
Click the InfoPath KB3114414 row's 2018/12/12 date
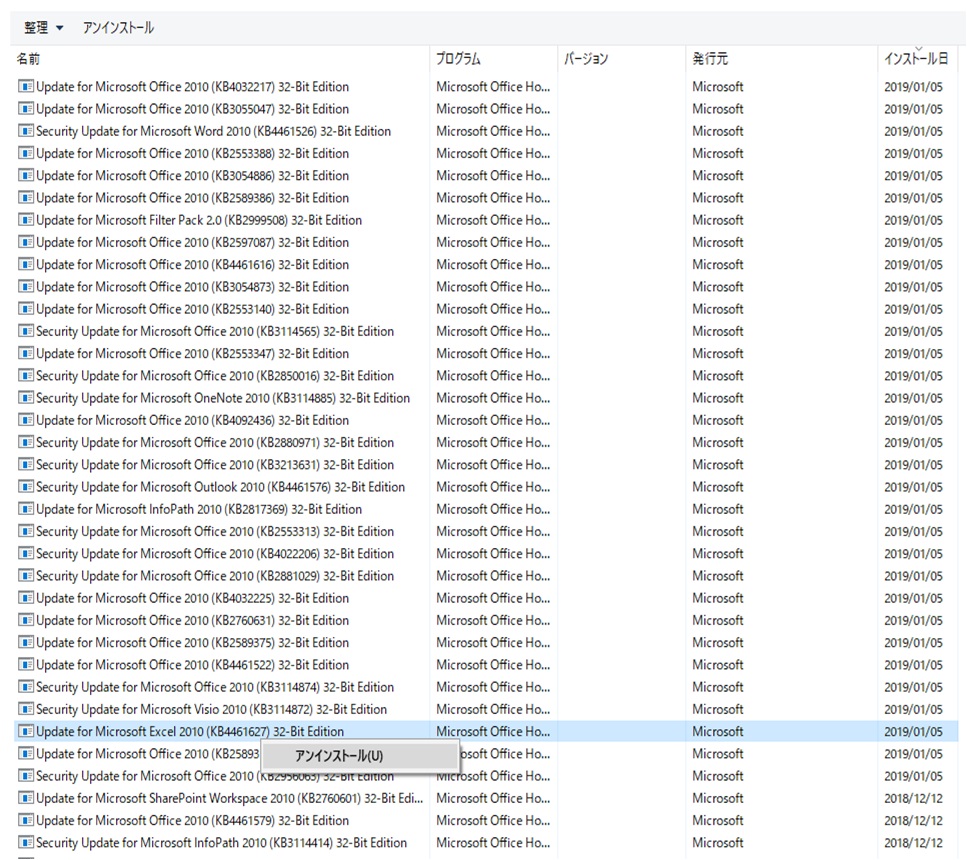click(913, 842)
